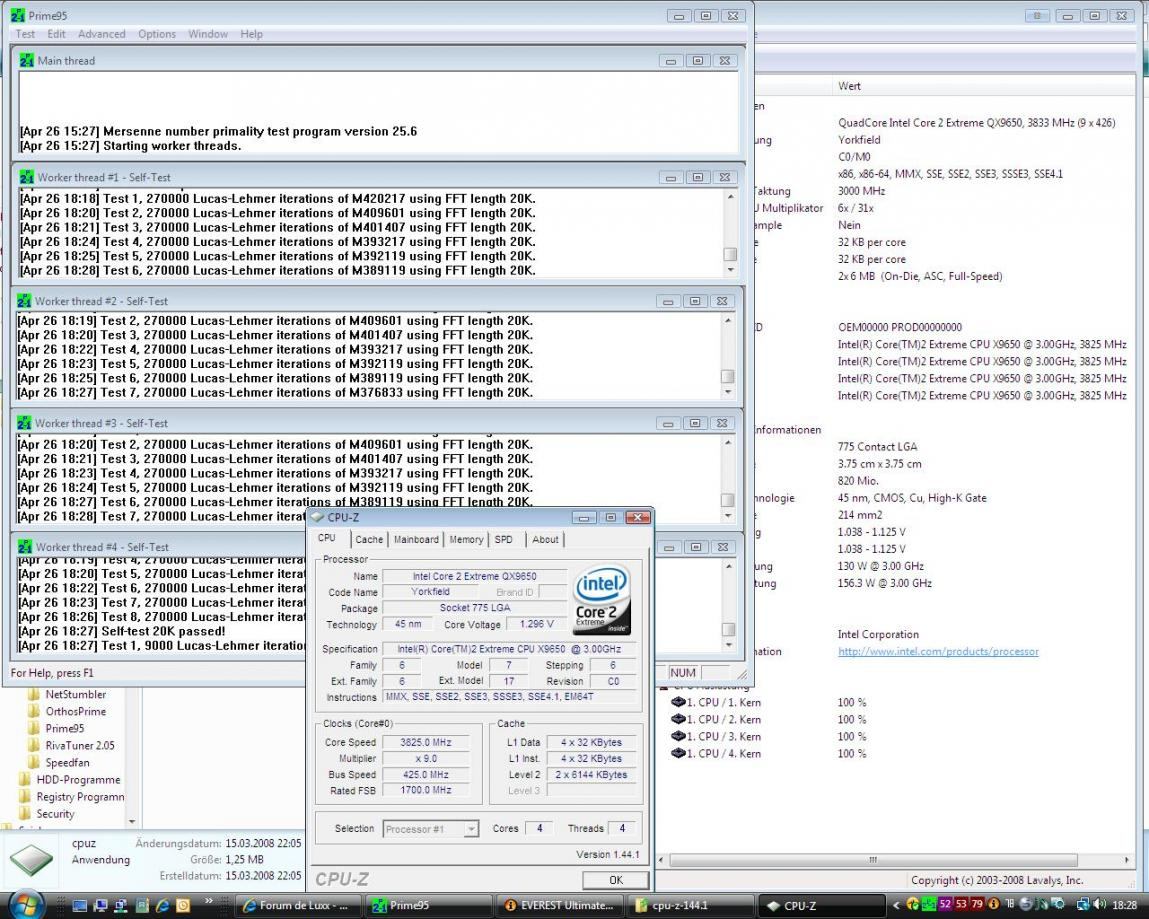Screen dimensions: 1149x919
Task: Open the Prime95 folder in tree
Action: (64, 728)
